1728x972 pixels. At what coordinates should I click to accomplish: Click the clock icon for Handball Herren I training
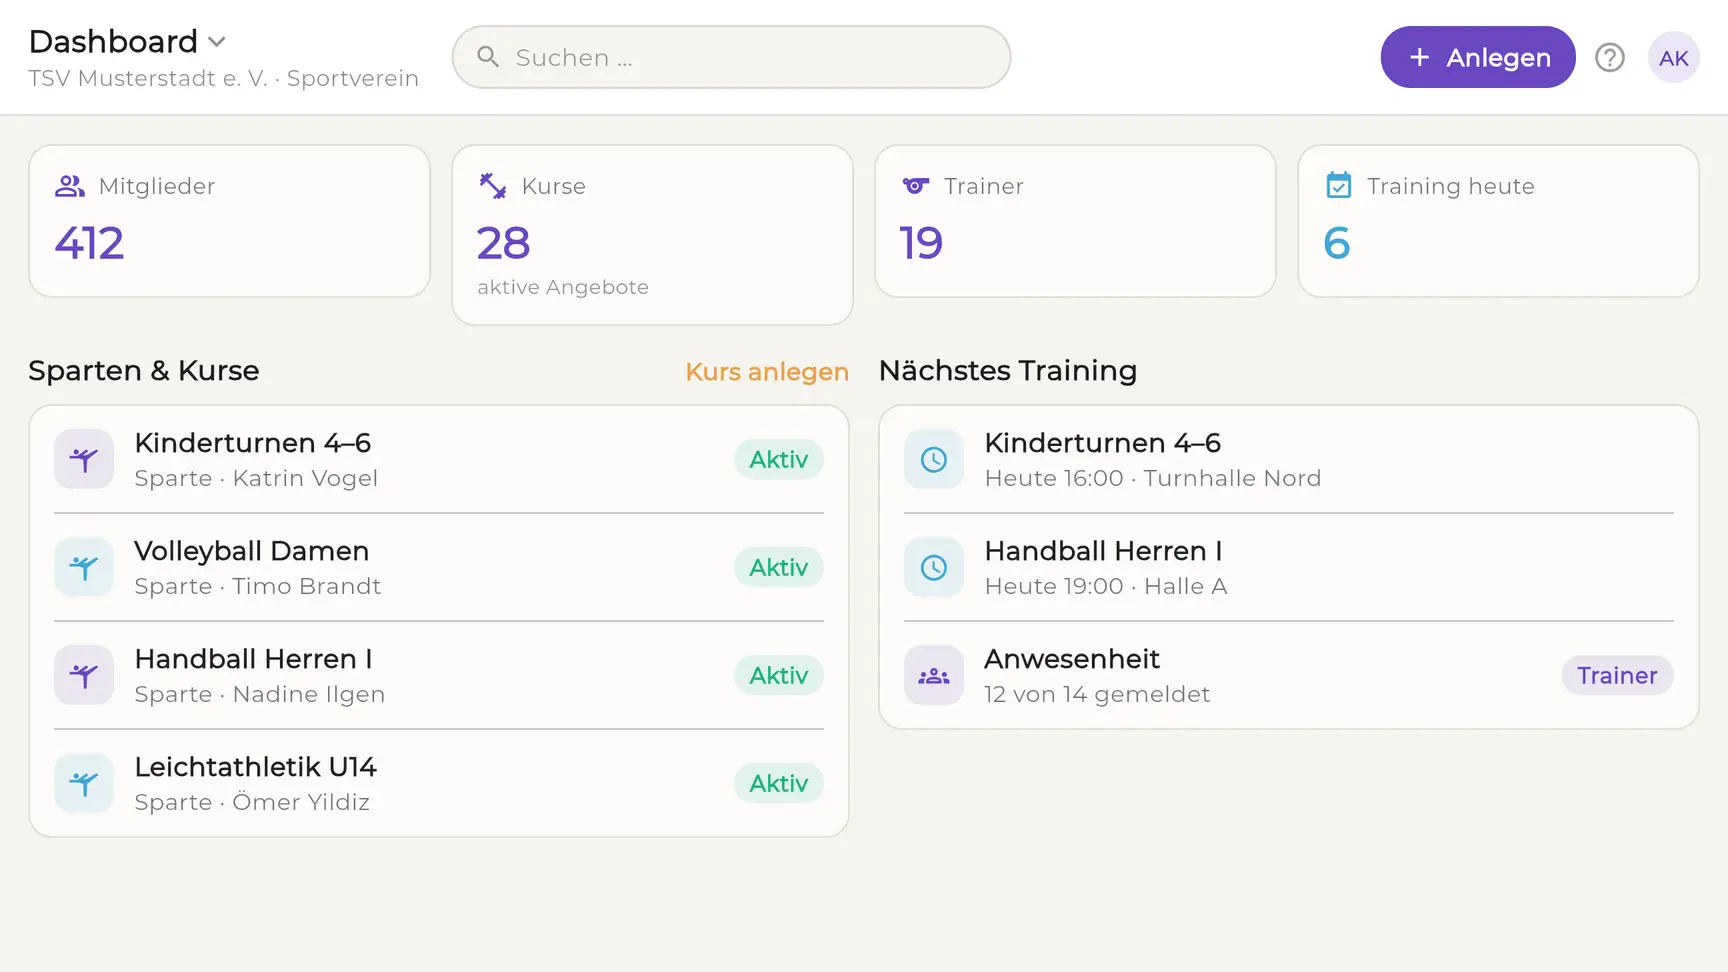tap(934, 567)
